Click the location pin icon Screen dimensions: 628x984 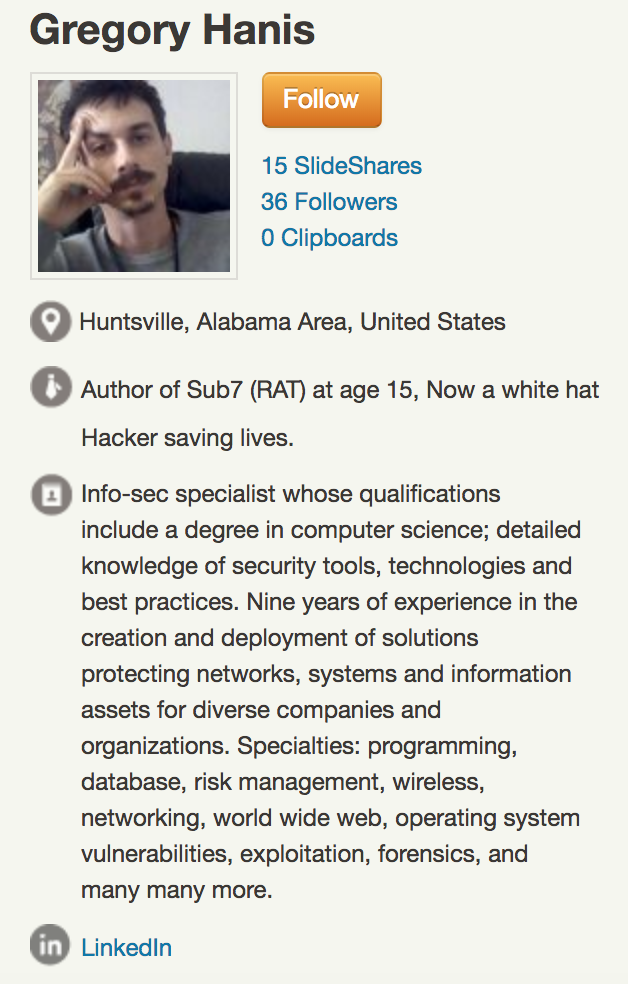pyautogui.click(x=50, y=322)
